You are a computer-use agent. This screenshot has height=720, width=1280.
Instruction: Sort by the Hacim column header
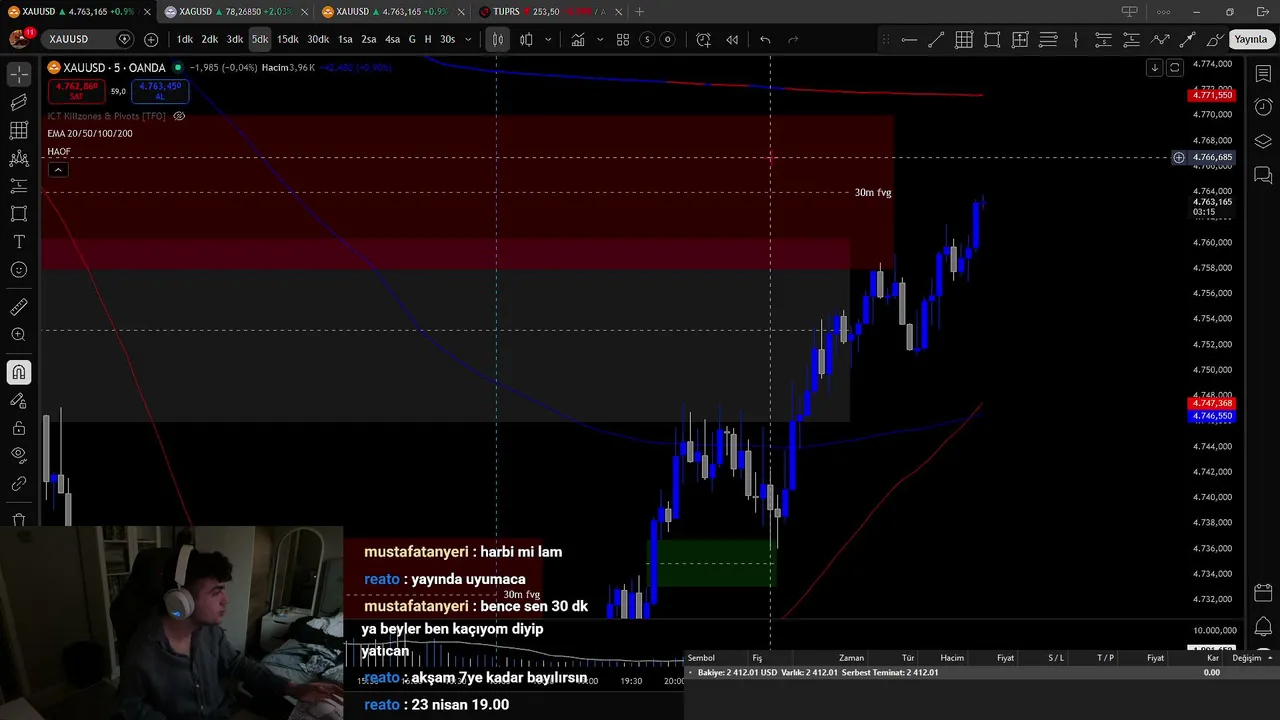click(952, 658)
